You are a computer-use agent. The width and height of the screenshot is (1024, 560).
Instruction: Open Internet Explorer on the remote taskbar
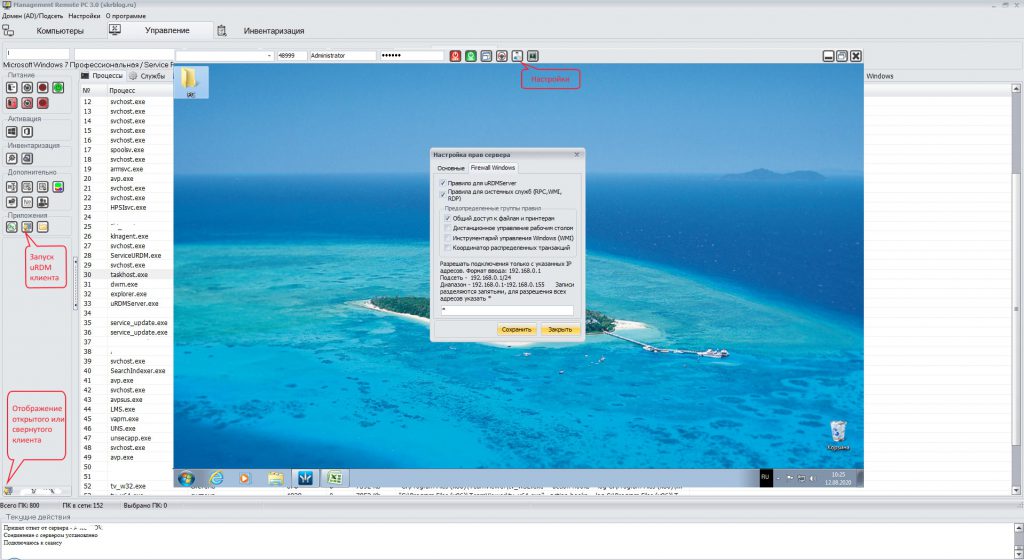coord(216,478)
